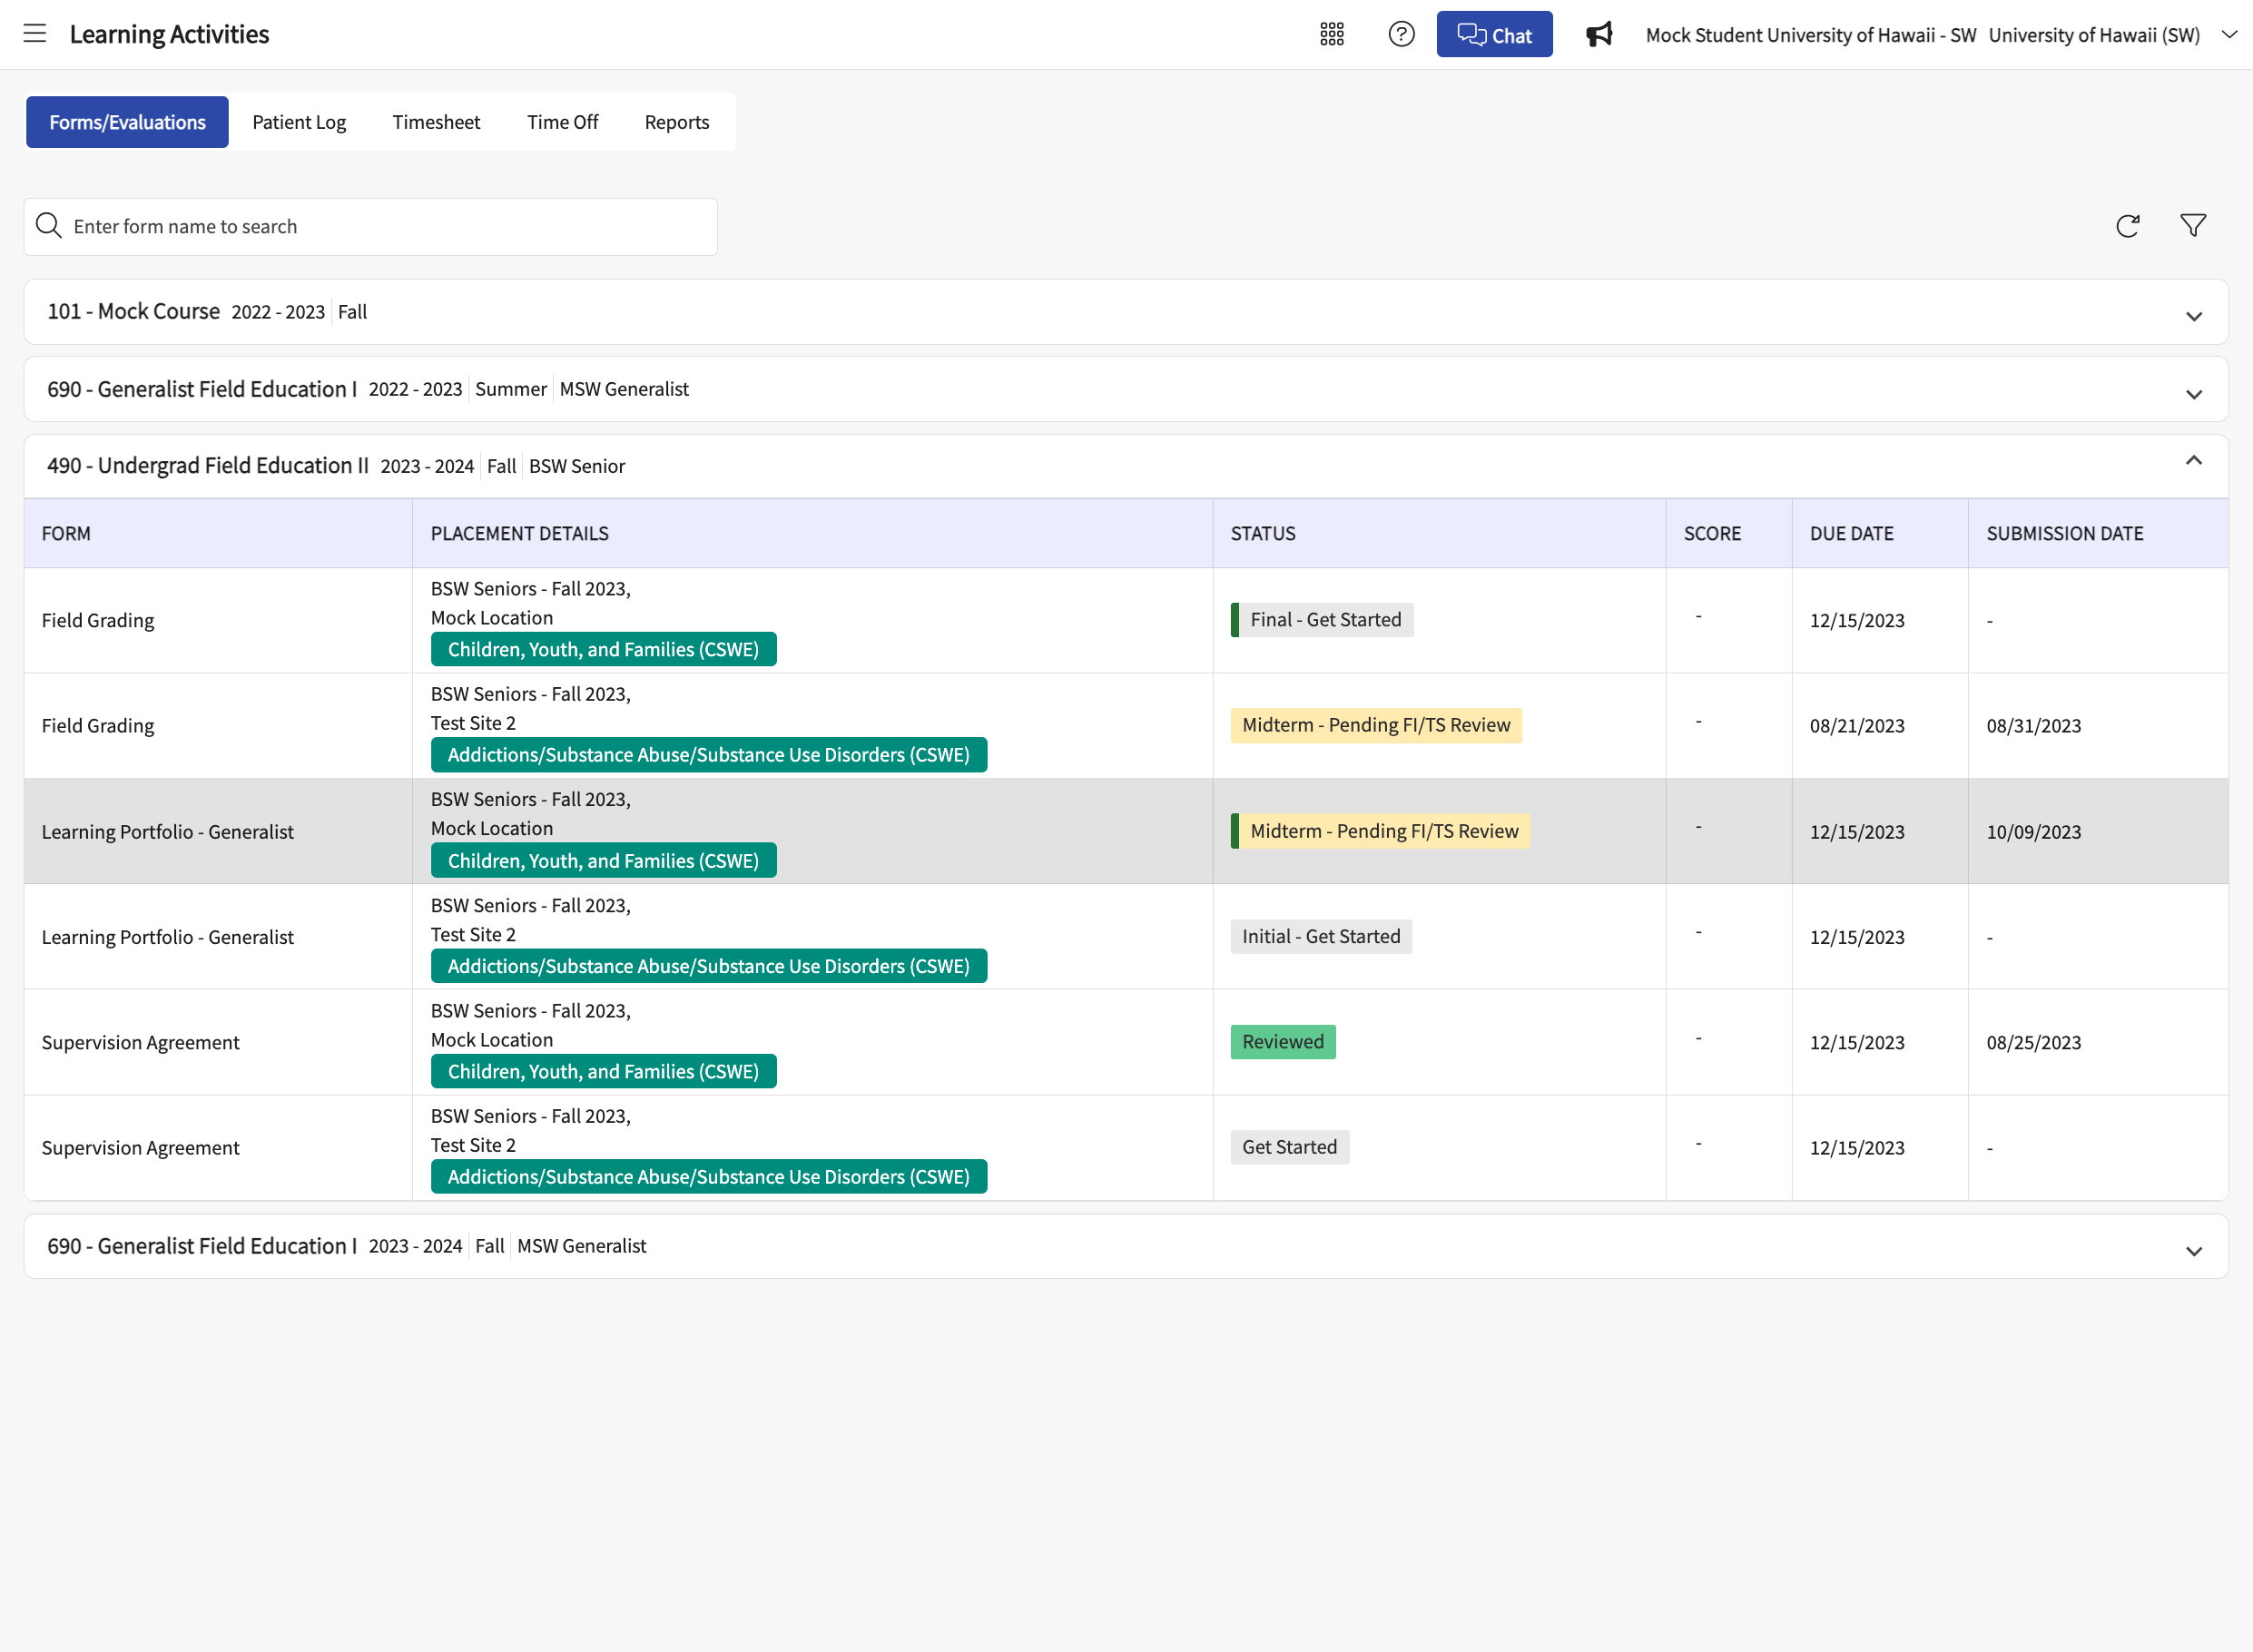Focus the form name search field
This screenshot has width=2253, height=1652.
(x=371, y=227)
